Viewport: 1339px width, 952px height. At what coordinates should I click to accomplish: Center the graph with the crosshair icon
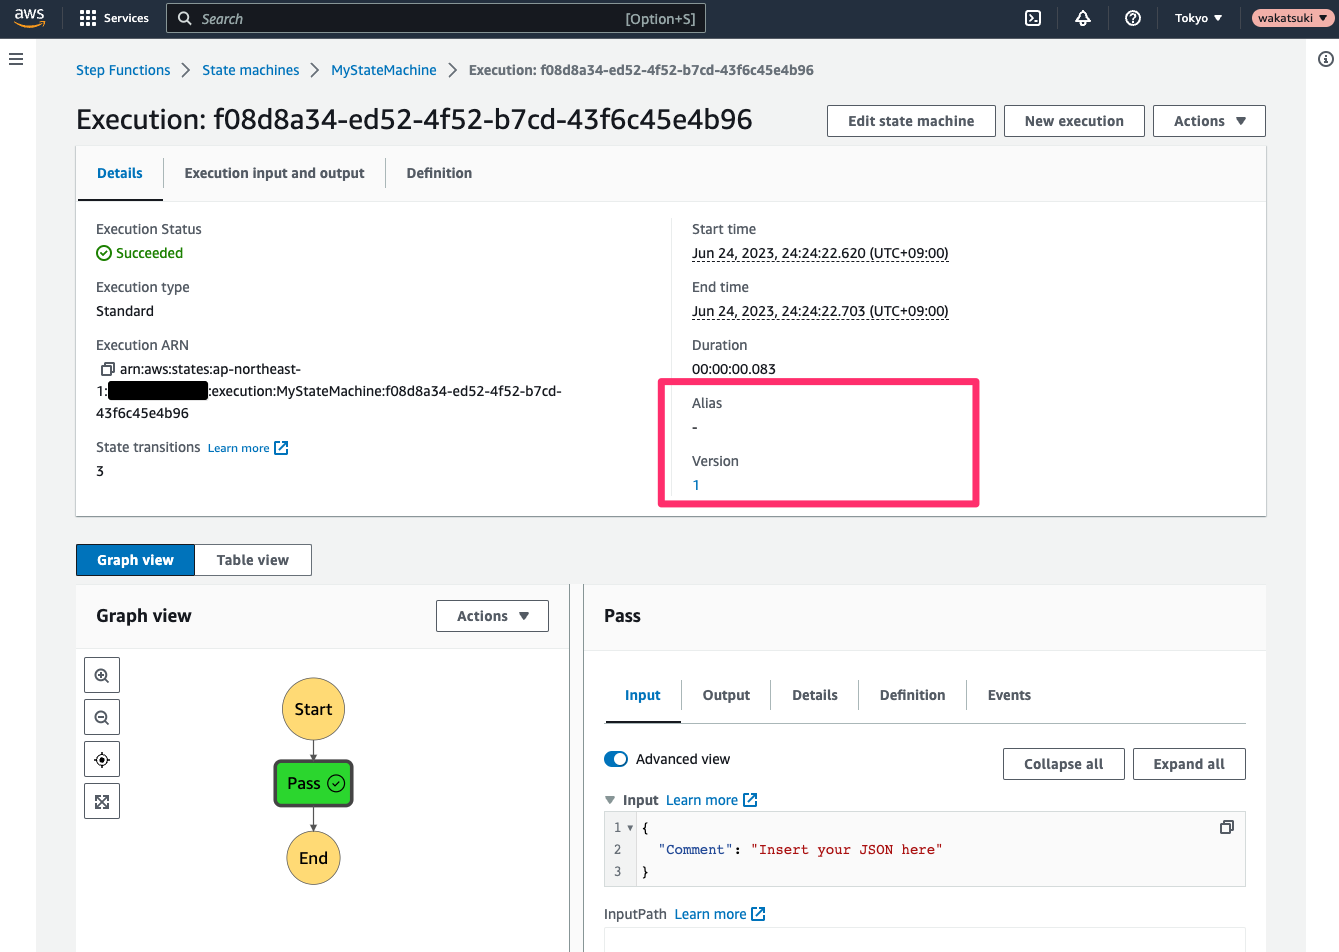point(101,758)
